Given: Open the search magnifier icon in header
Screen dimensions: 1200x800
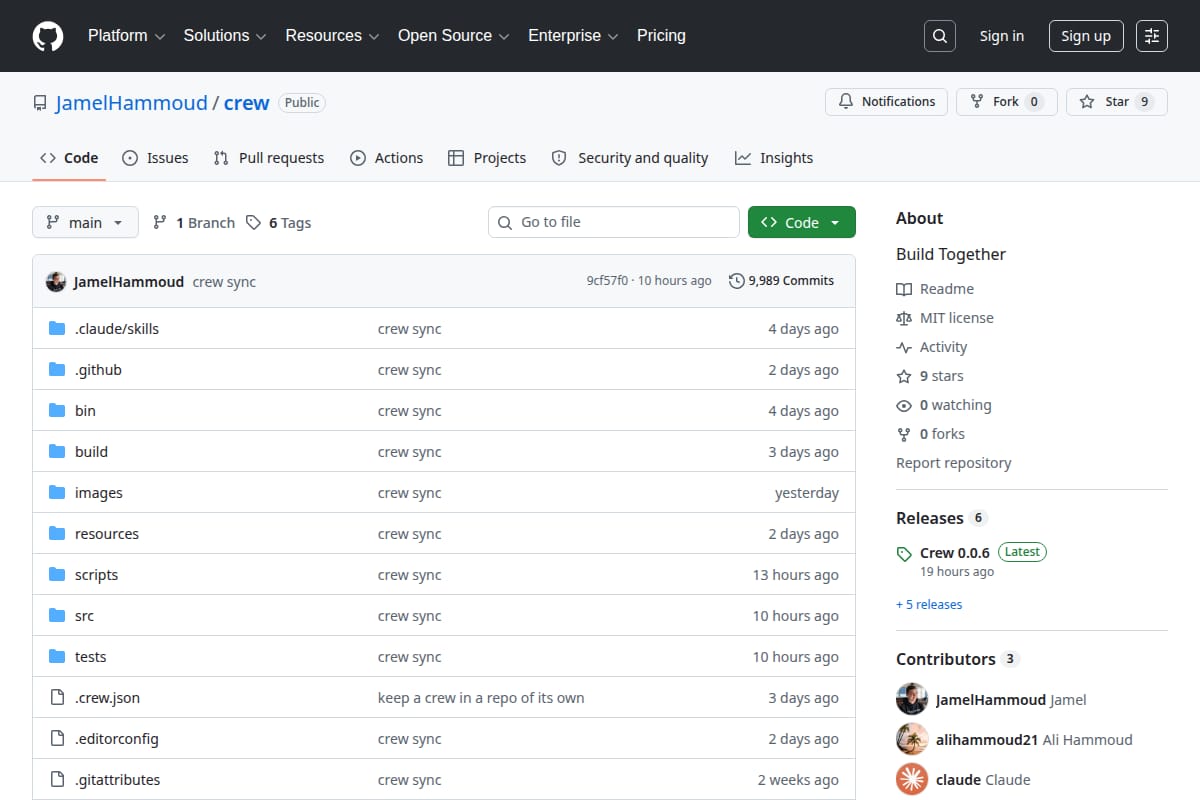Looking at the screenshot, I should (x=939, y=36).
